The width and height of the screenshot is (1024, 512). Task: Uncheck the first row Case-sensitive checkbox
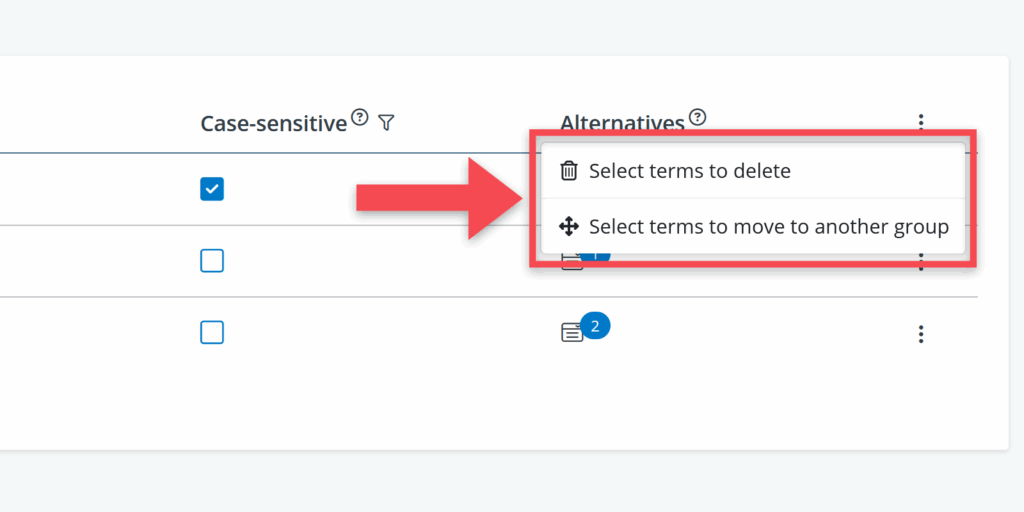(212, 189)
